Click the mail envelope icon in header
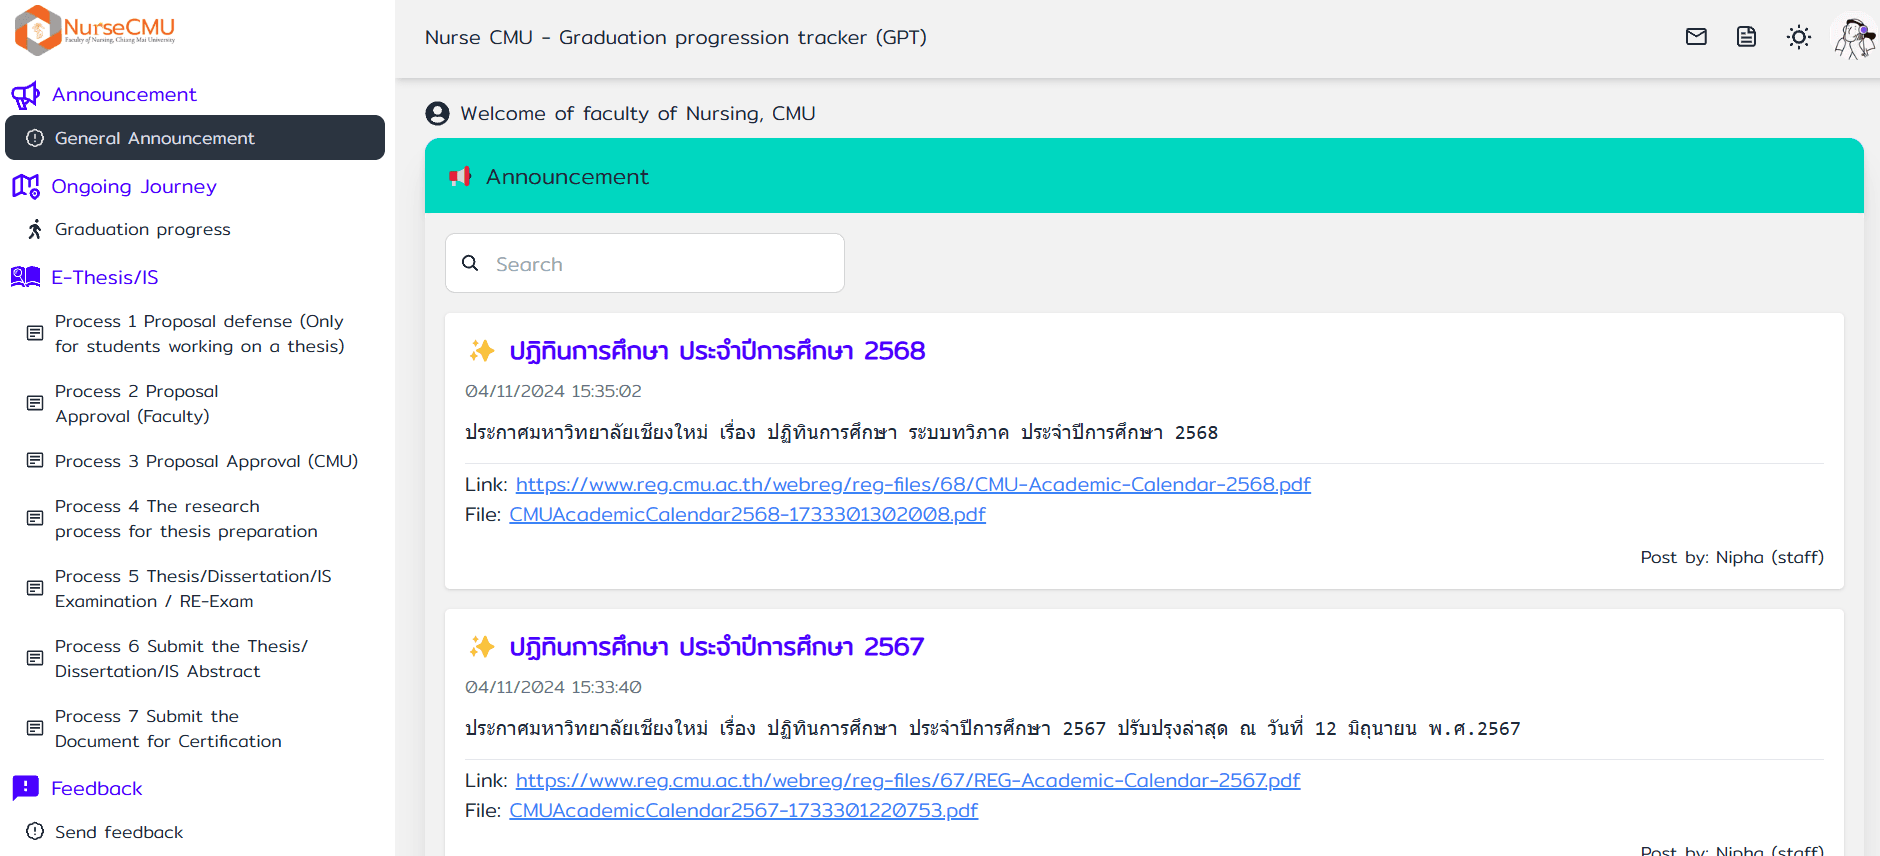 (1696, 37)
